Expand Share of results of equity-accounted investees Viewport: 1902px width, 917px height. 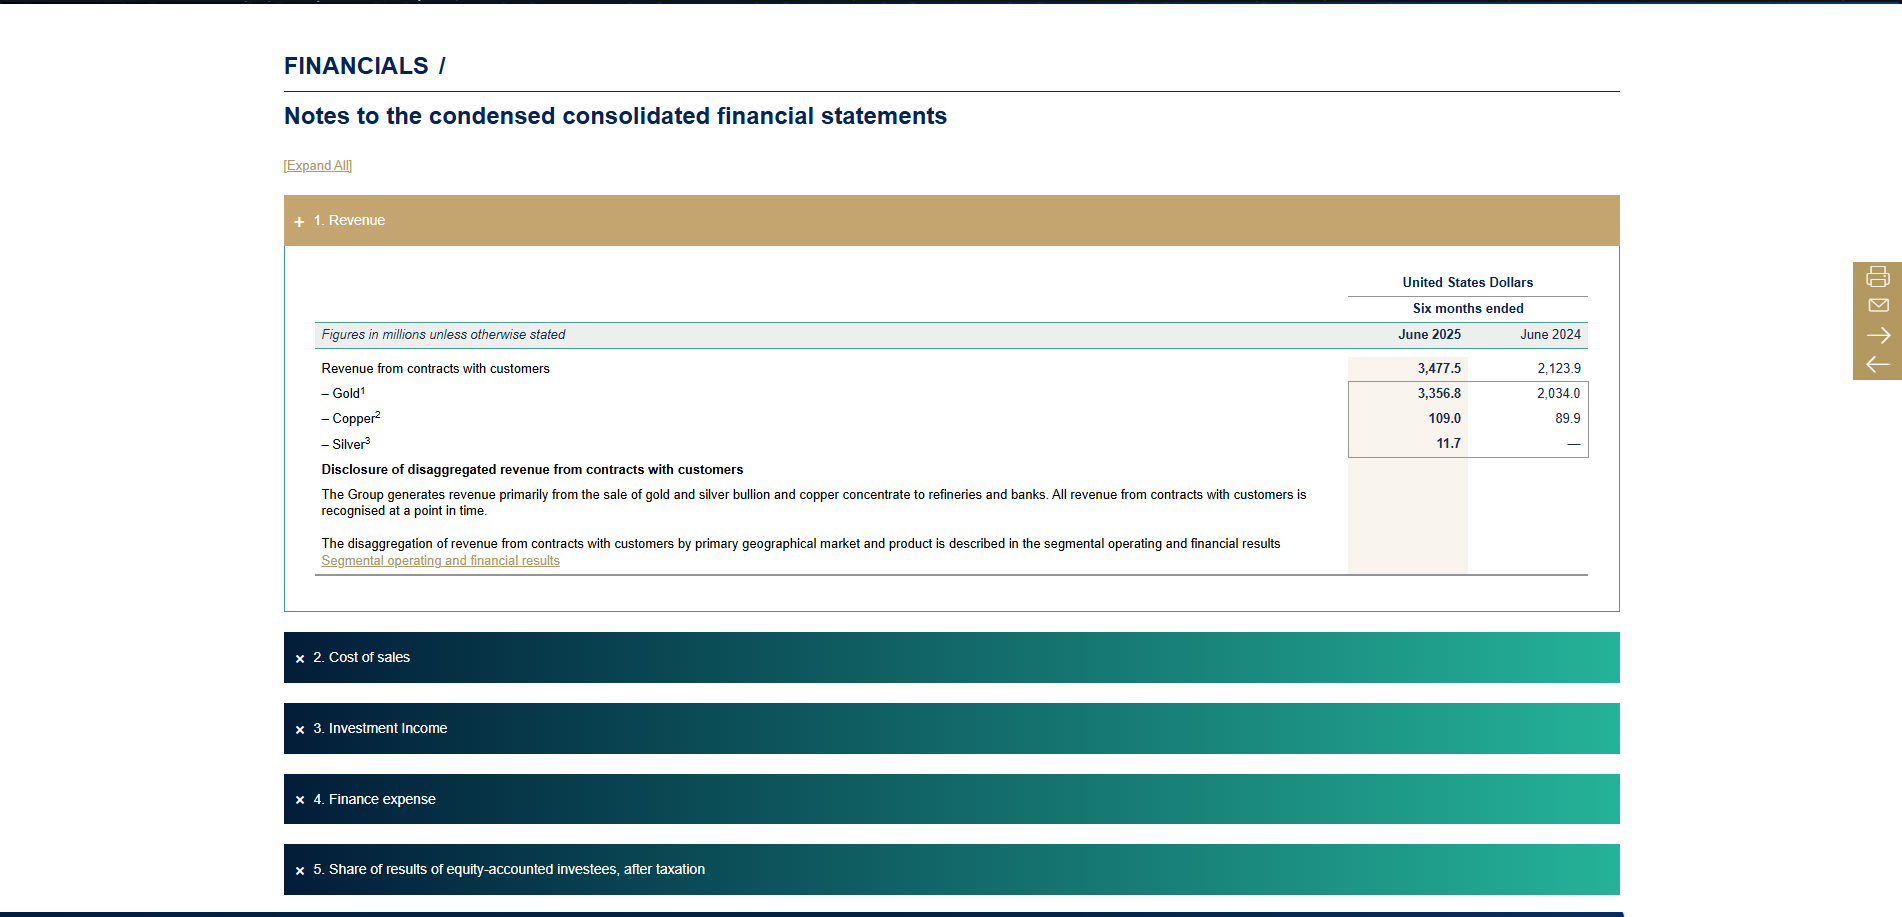click(951, 869)
